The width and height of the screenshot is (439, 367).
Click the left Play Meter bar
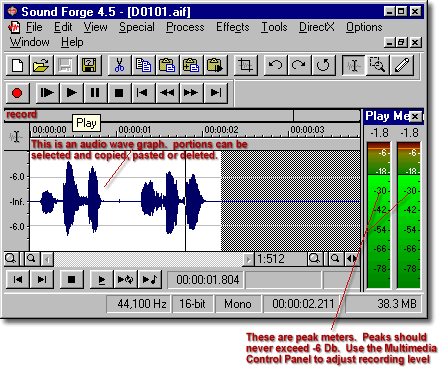tap(379, 215)
